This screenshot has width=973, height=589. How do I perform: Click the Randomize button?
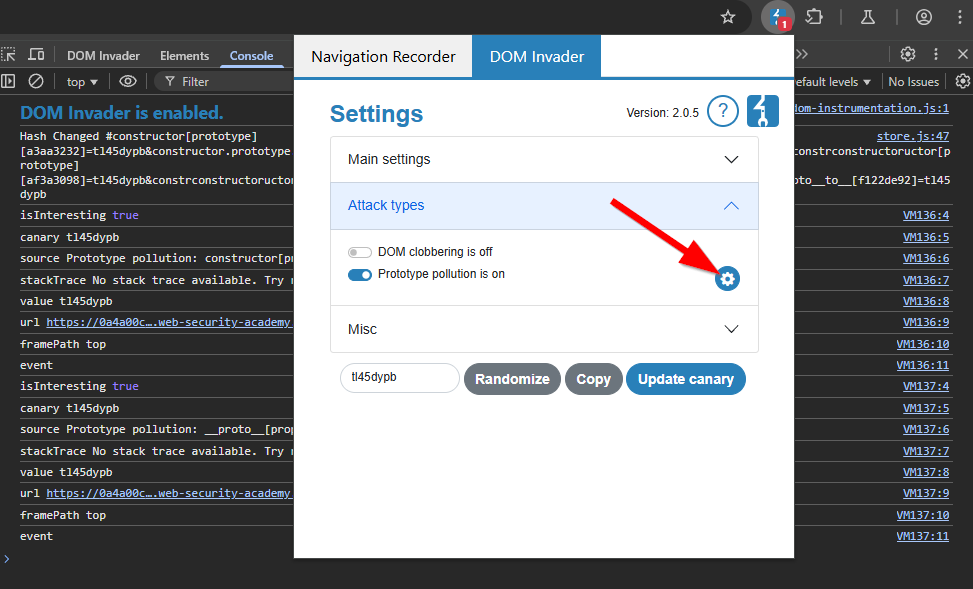click(512, 379)
